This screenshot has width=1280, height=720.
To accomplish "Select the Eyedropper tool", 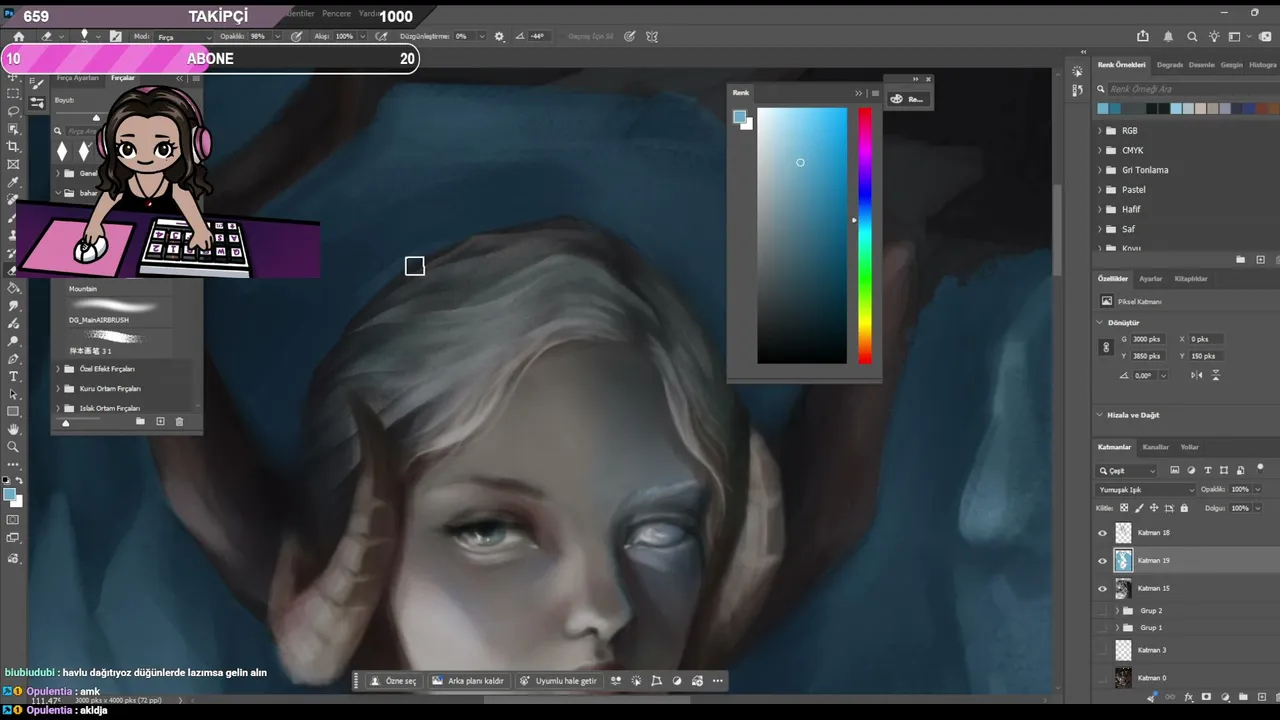I will pyautogui.click(x=13, y=183).
